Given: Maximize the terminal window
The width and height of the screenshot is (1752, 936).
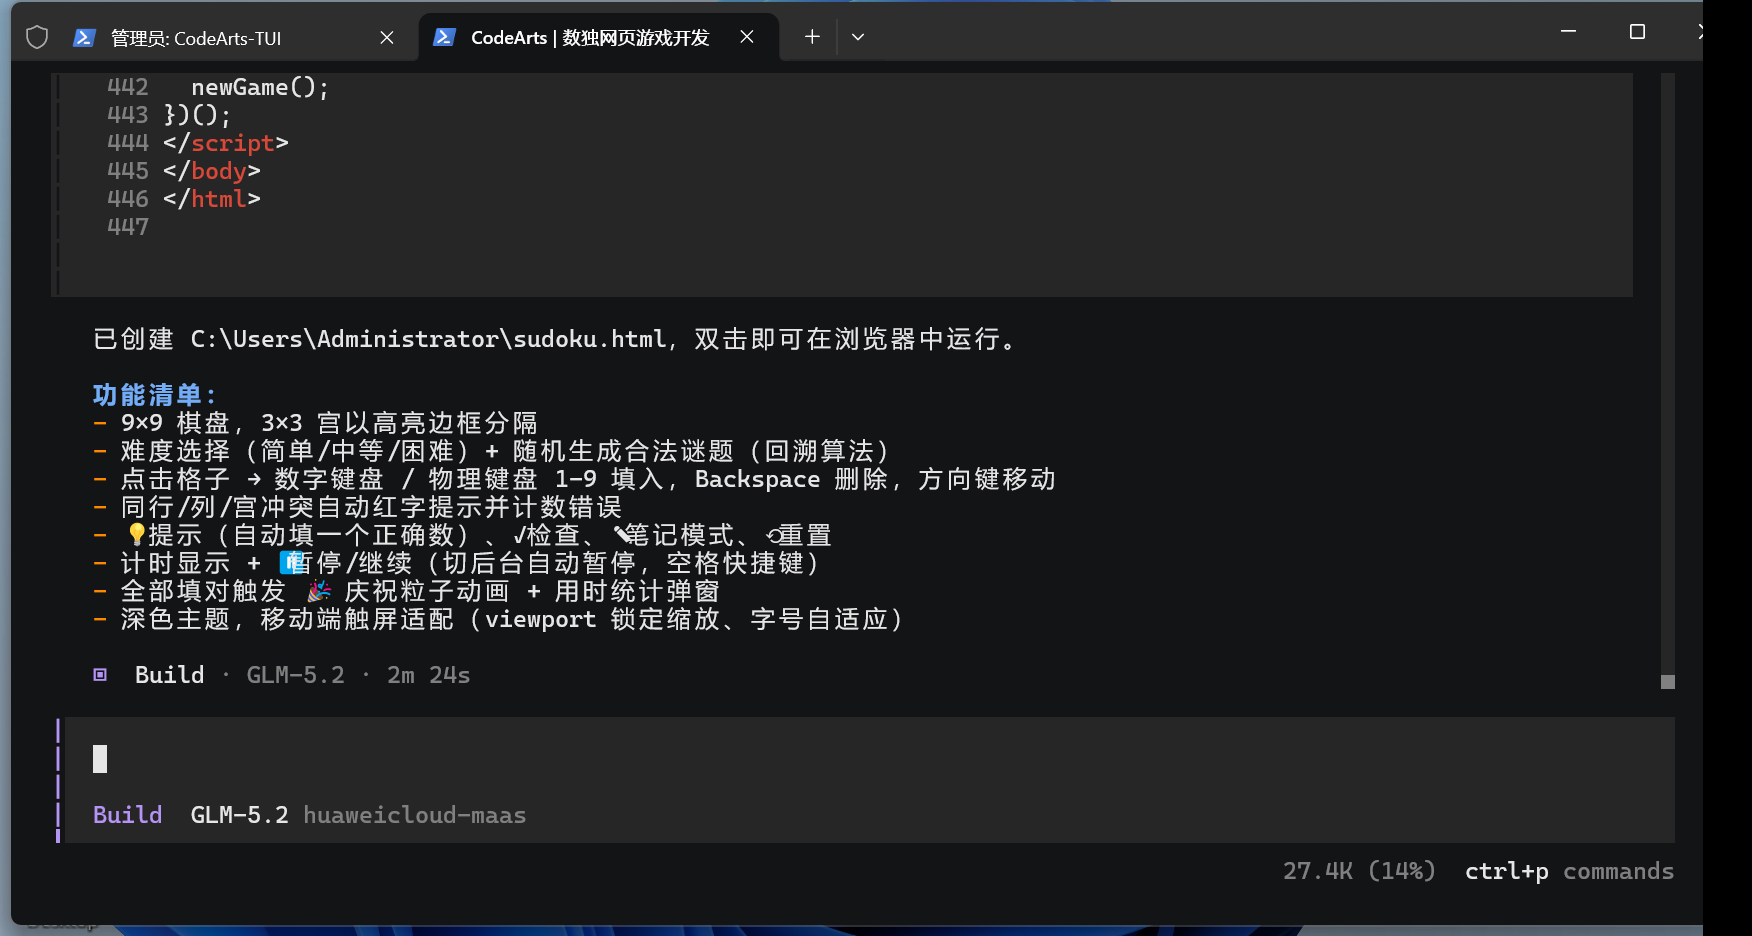Looking at the screenshot, I should 1637,32.
